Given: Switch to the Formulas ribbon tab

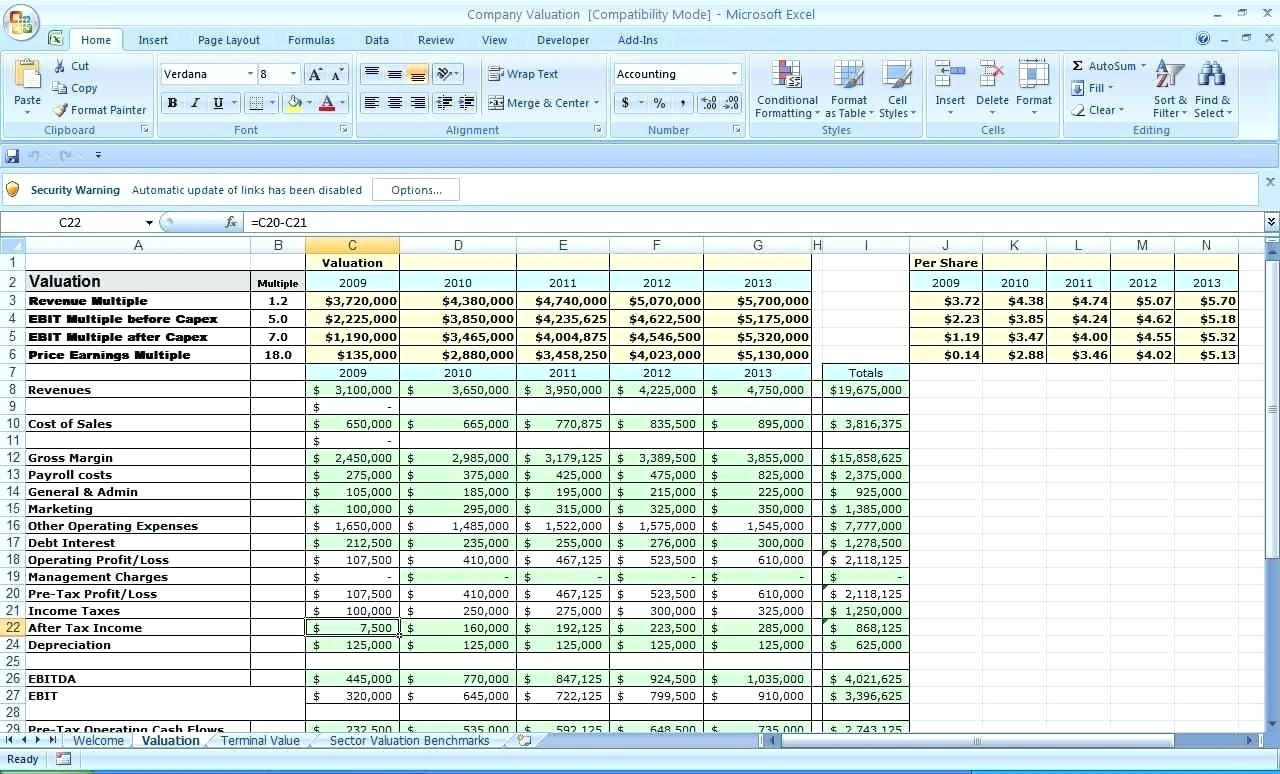Looking at the screenshot, I should click(311, 40).
